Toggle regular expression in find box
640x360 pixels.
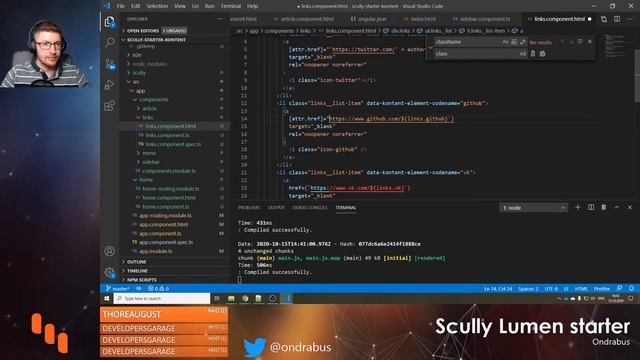522,42
